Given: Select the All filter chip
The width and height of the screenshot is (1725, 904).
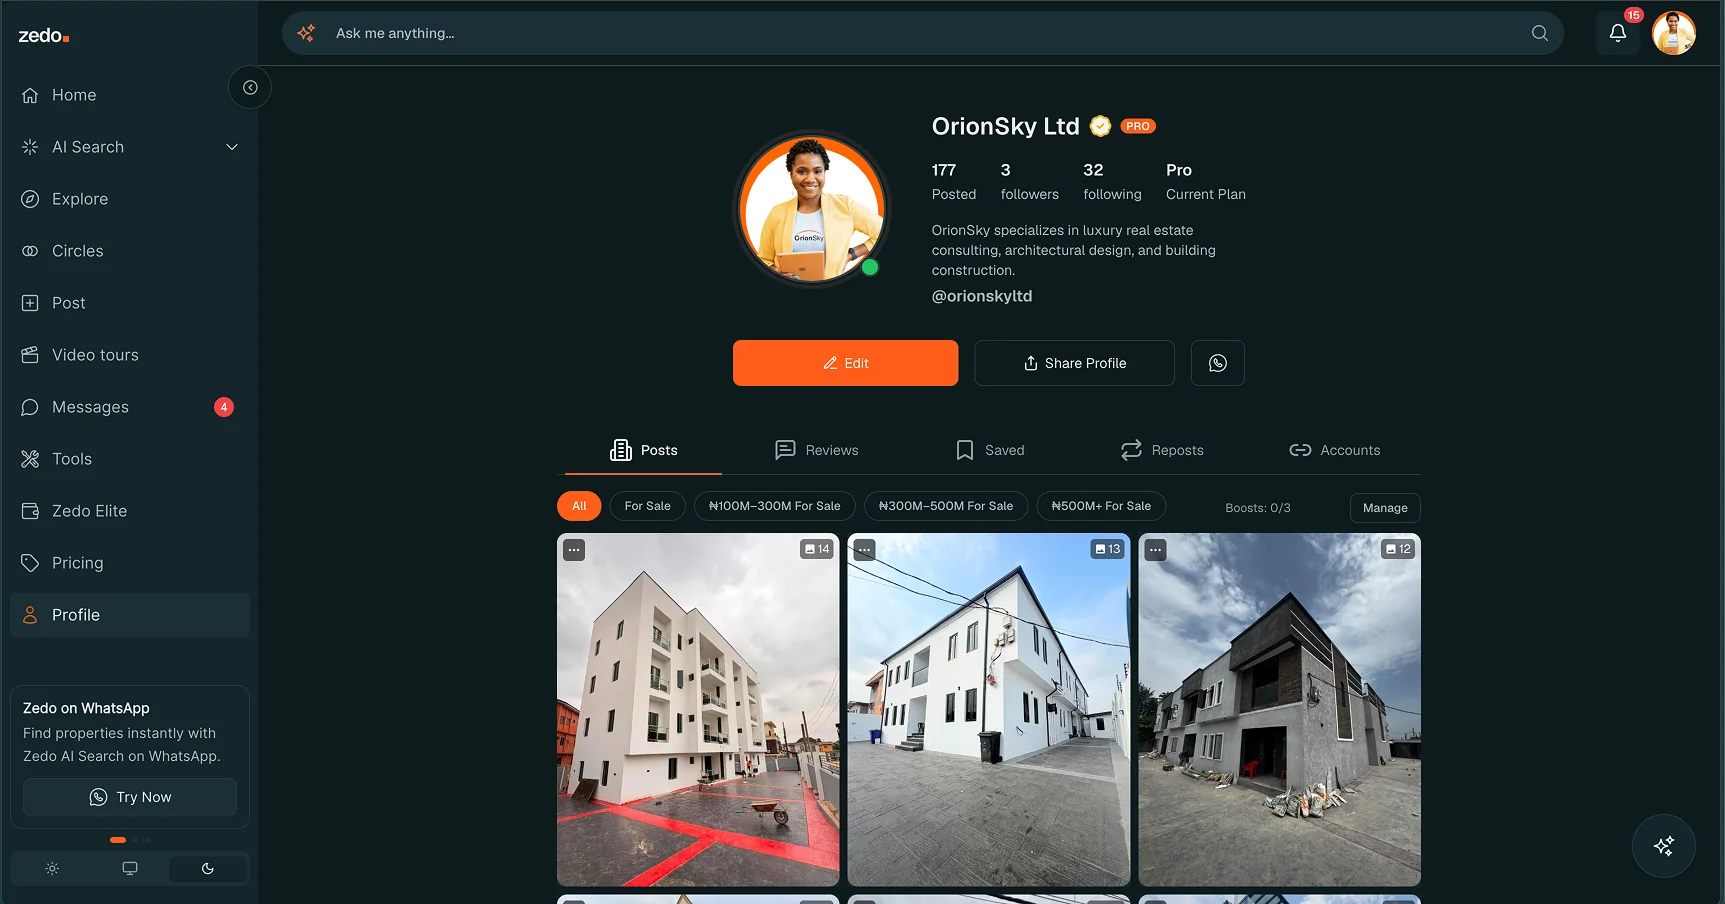Looking at the screenshot, I should tap(579, 506).
